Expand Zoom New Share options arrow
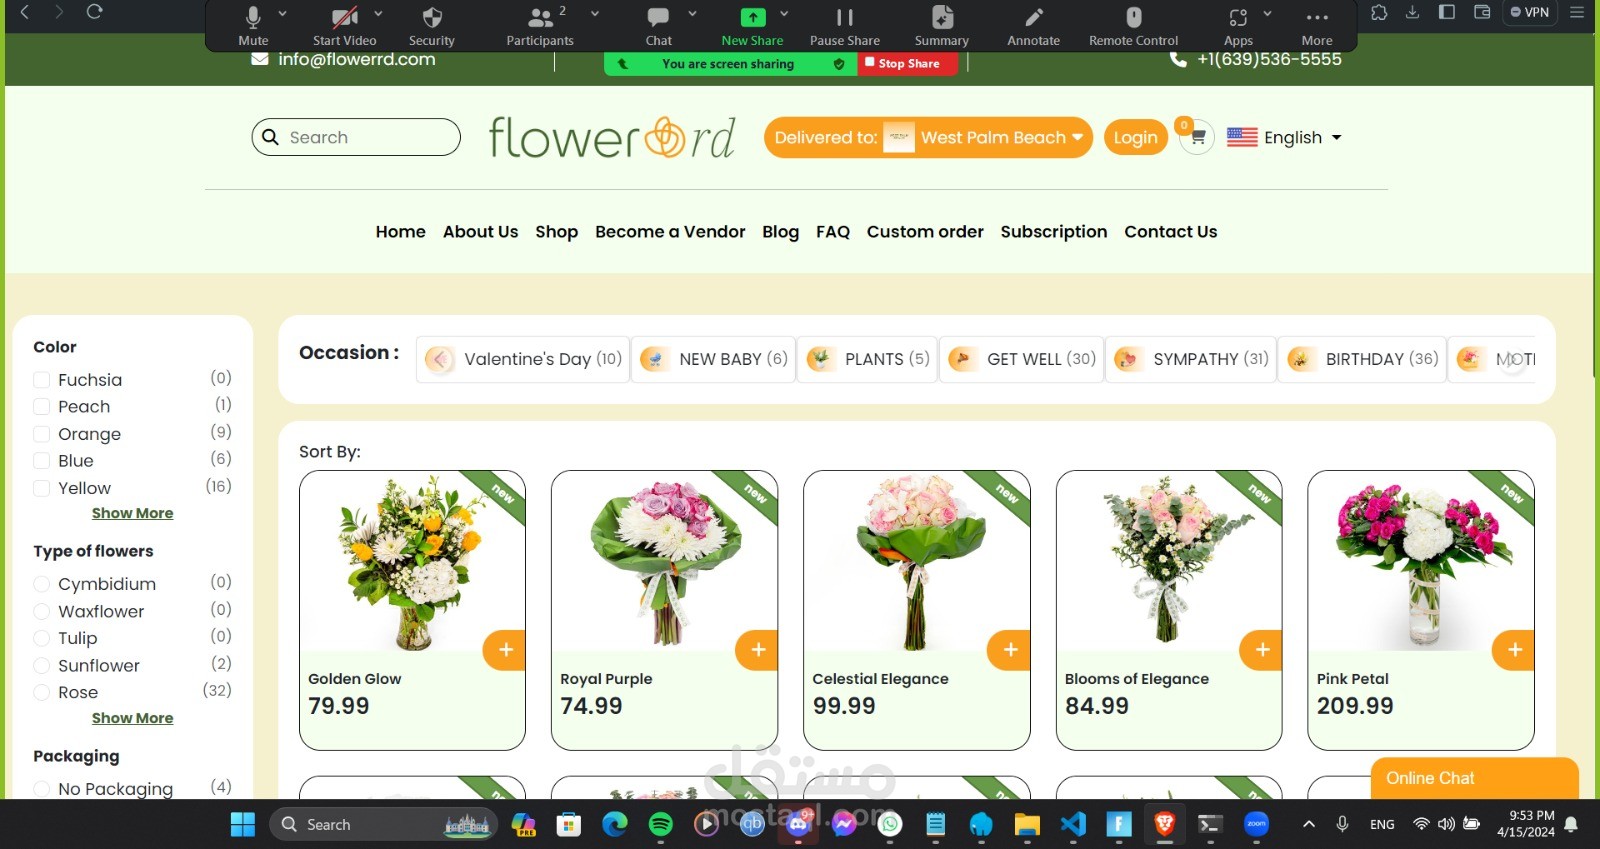Viewport: 1600px width, 849px height. tap(784, 14)
